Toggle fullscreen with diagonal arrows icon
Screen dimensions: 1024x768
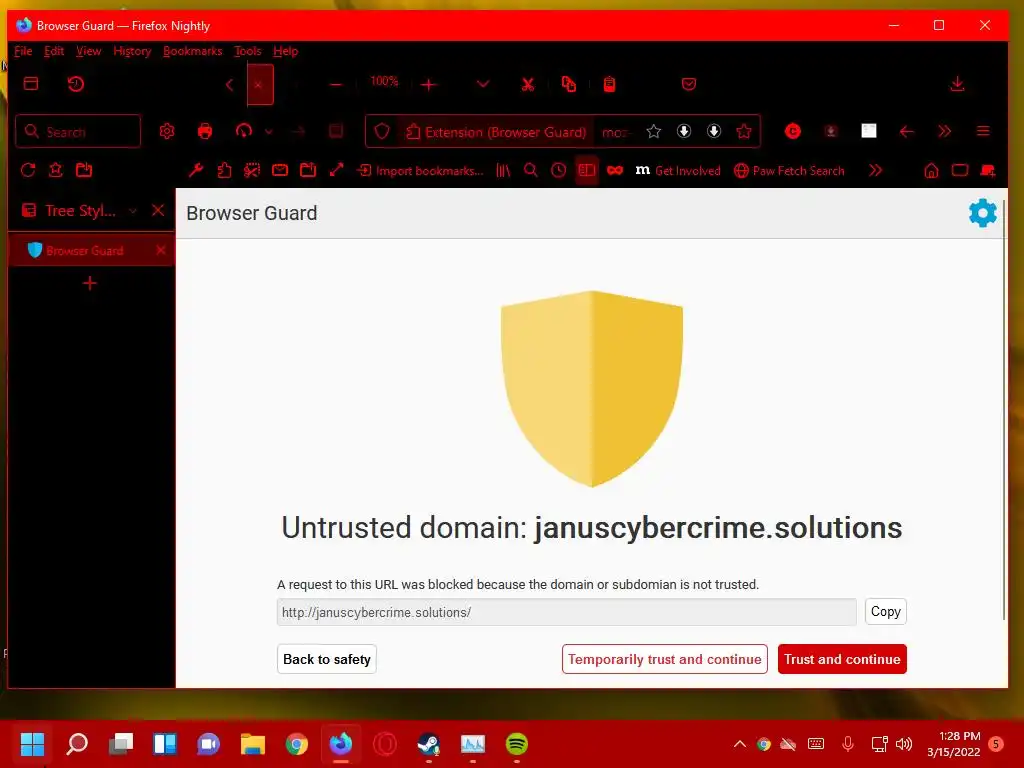click(336, 170)
